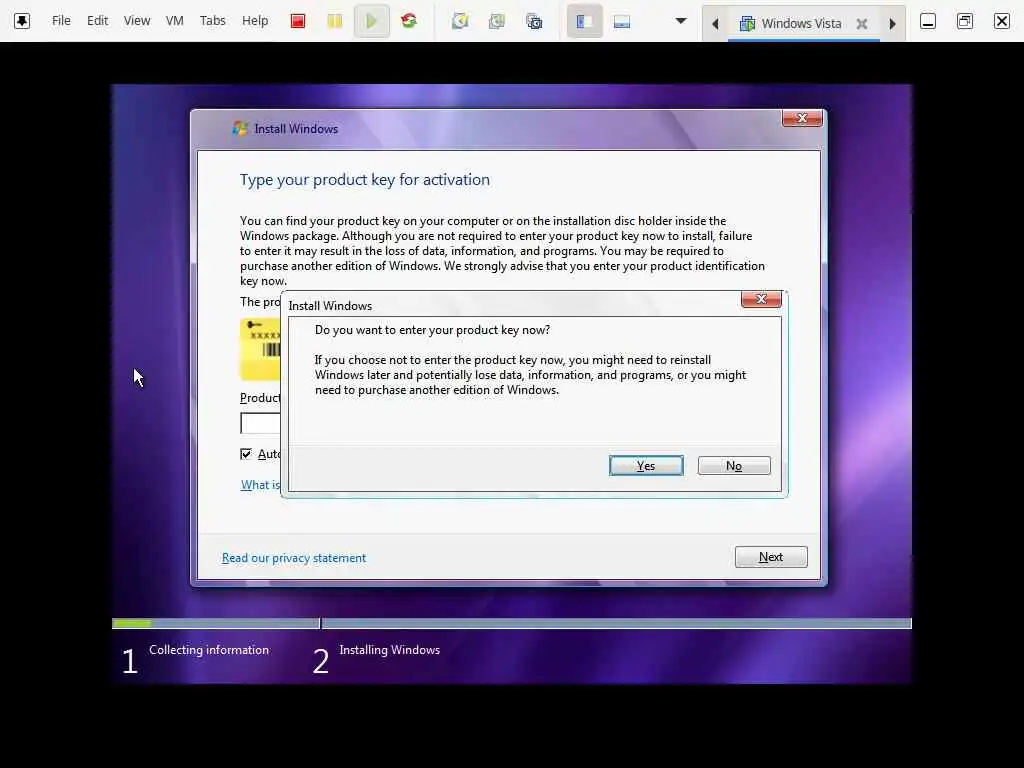Open the Help menu

coord(255,21)
